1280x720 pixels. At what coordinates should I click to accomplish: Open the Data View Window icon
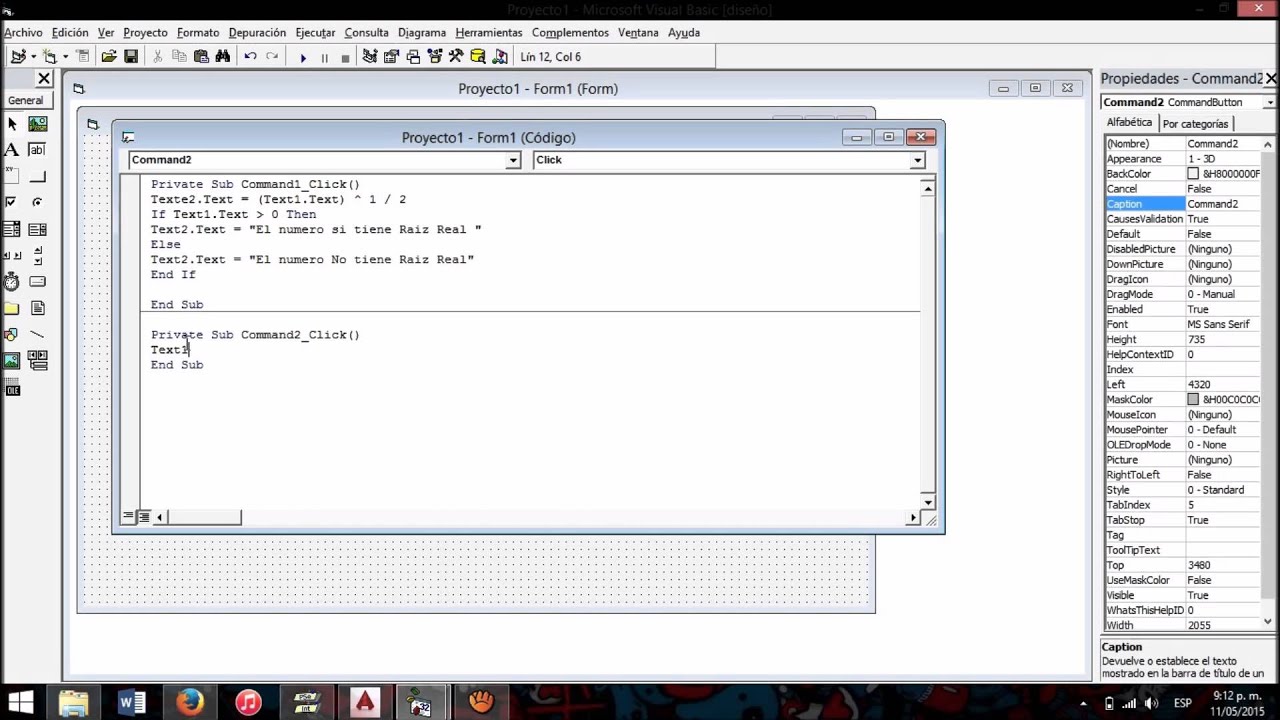coord(478,57)
